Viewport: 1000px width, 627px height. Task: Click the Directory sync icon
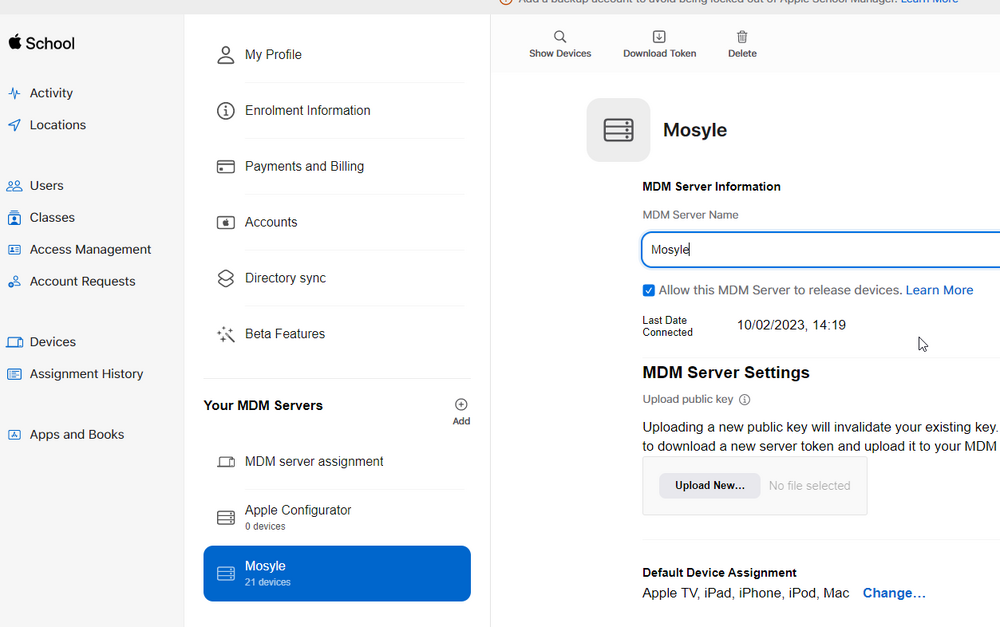click(226, 278)
